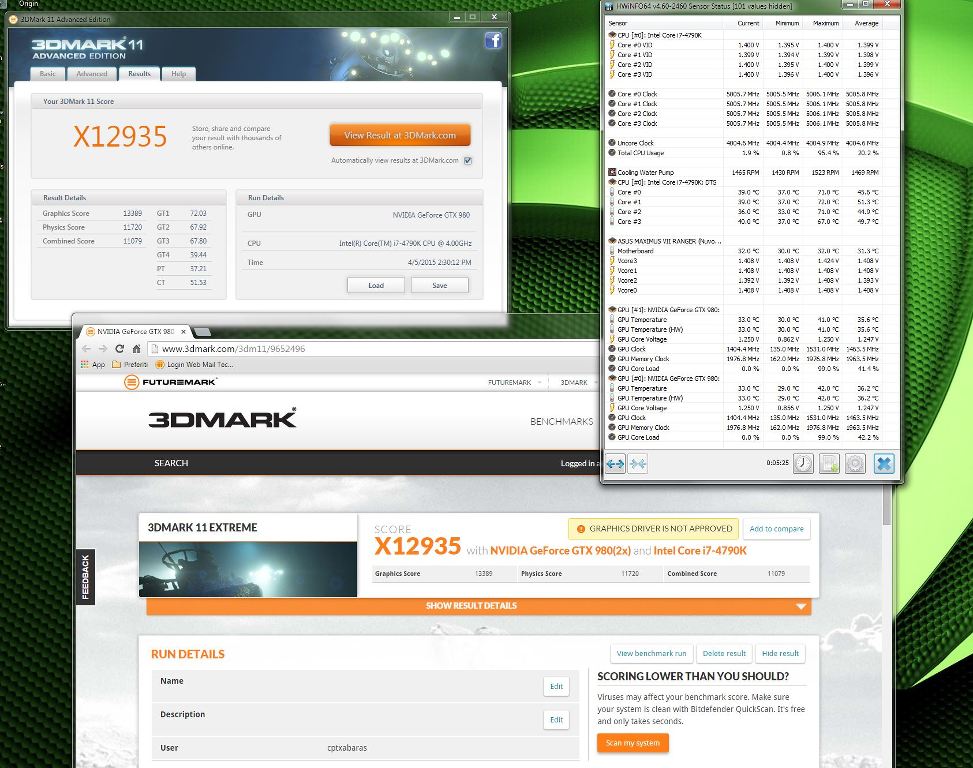Viewport: 973px width, 768px height.
Task: Click the Futuremark logo icon
Action: (131, 382)
